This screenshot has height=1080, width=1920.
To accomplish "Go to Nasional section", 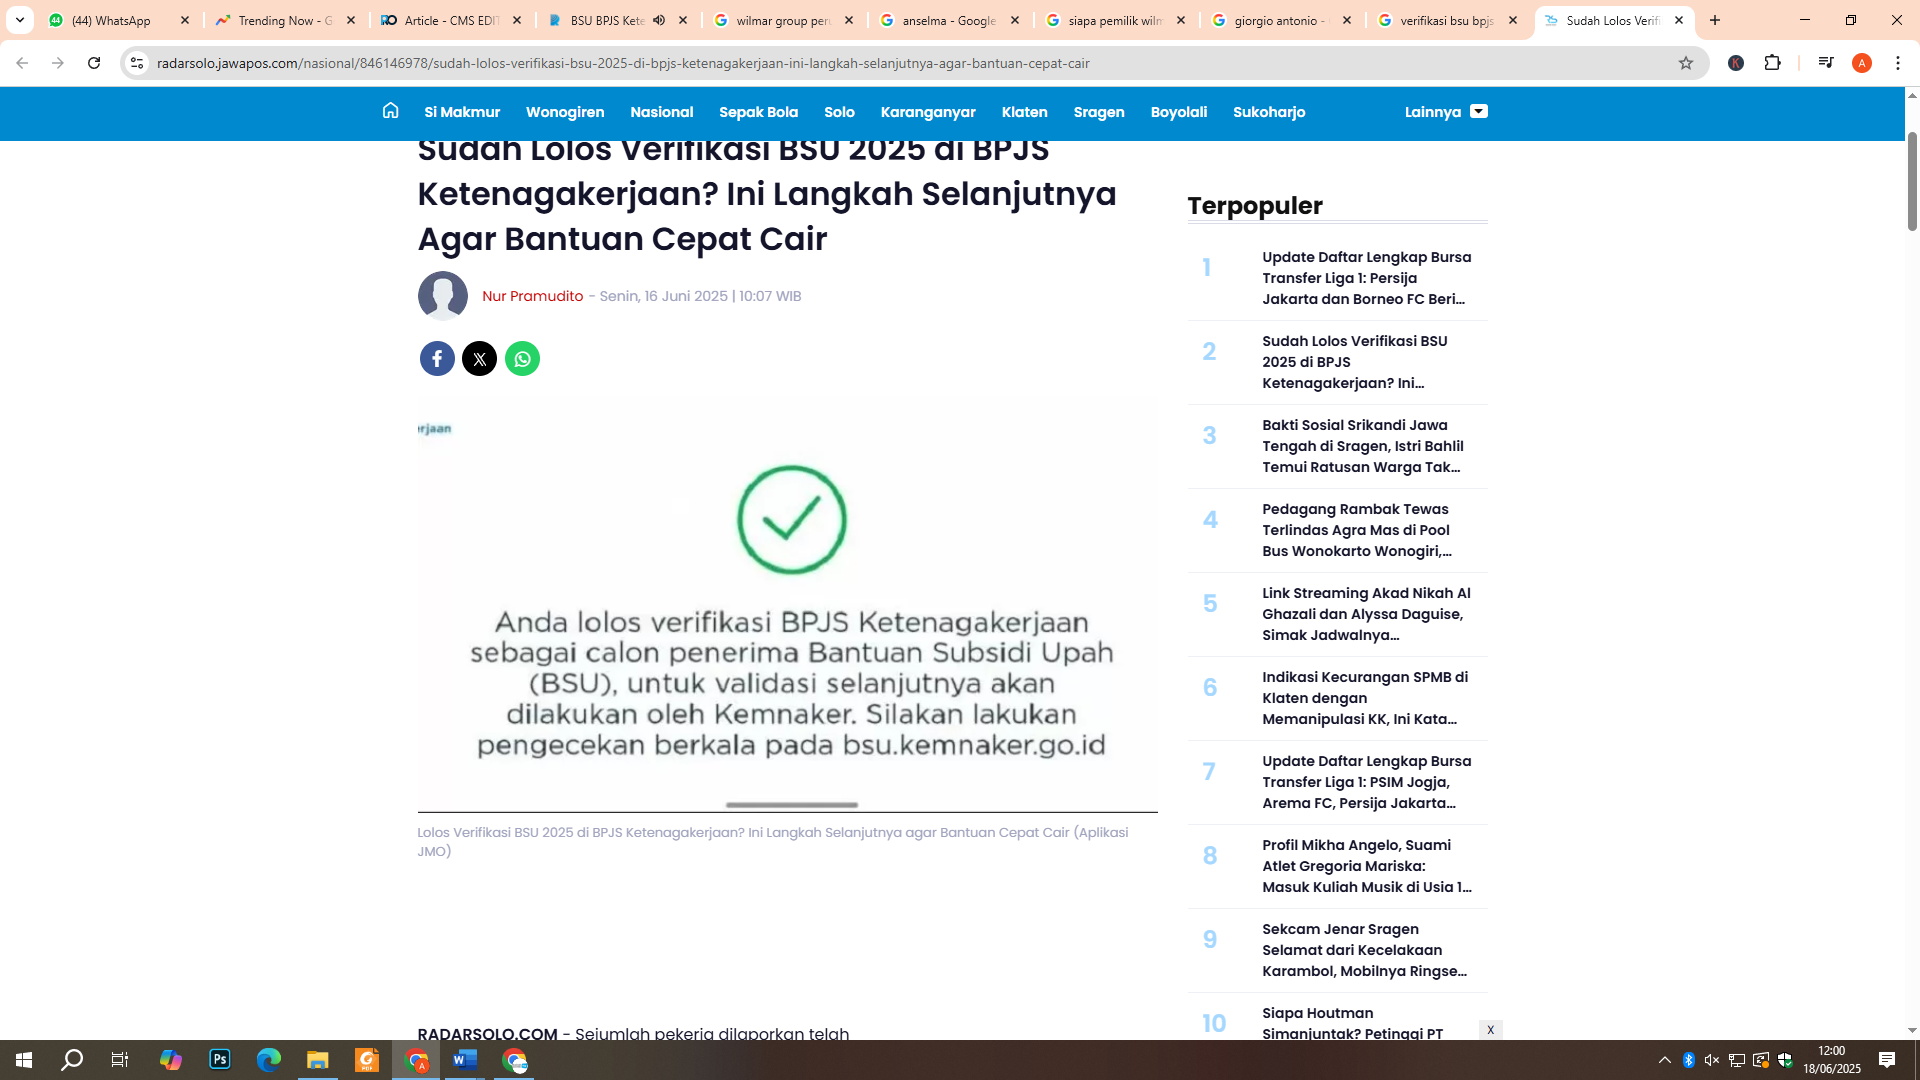I will click(662, 112).
